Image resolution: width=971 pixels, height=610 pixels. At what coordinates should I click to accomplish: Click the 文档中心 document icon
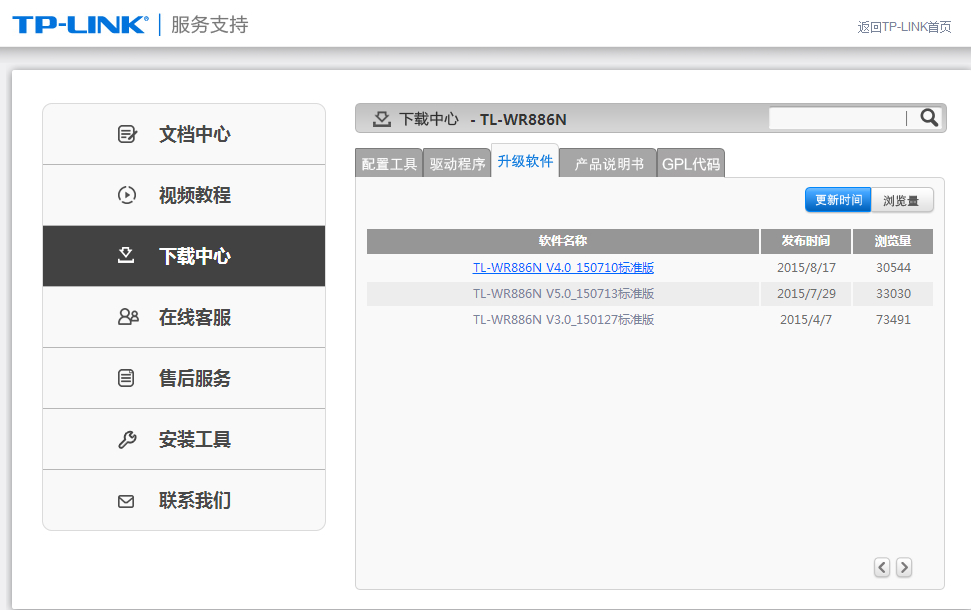(127, 134)
